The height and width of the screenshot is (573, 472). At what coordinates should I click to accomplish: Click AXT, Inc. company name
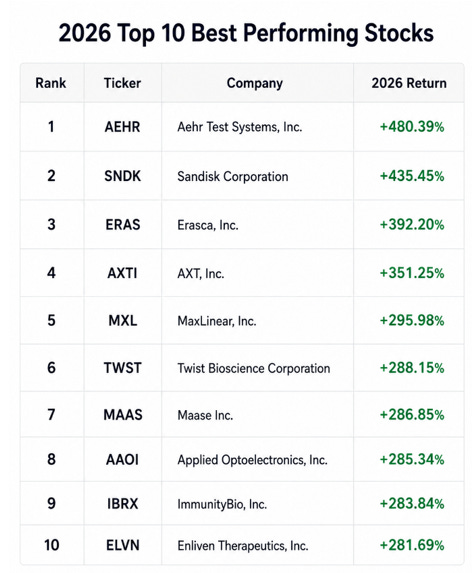201,273
